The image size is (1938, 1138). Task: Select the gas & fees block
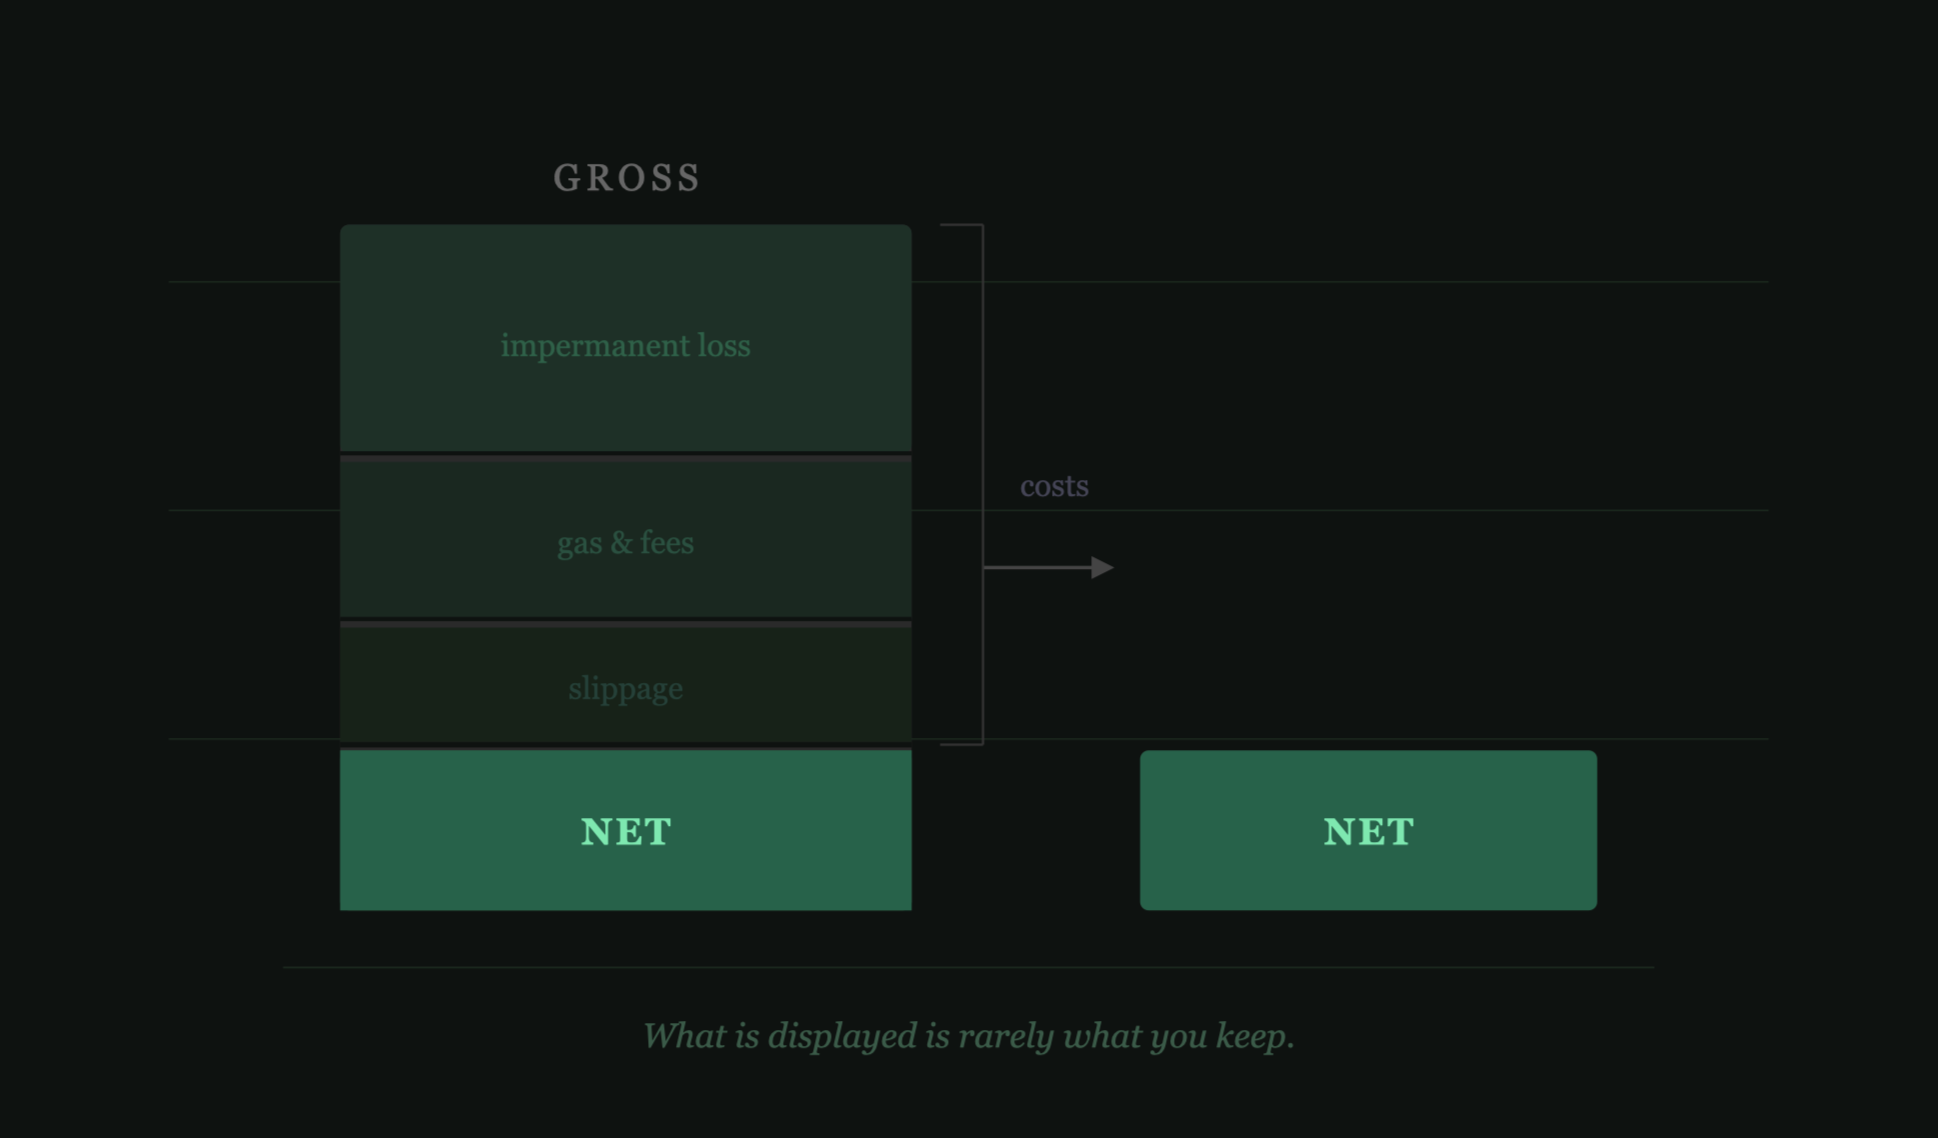coord(626,537)
